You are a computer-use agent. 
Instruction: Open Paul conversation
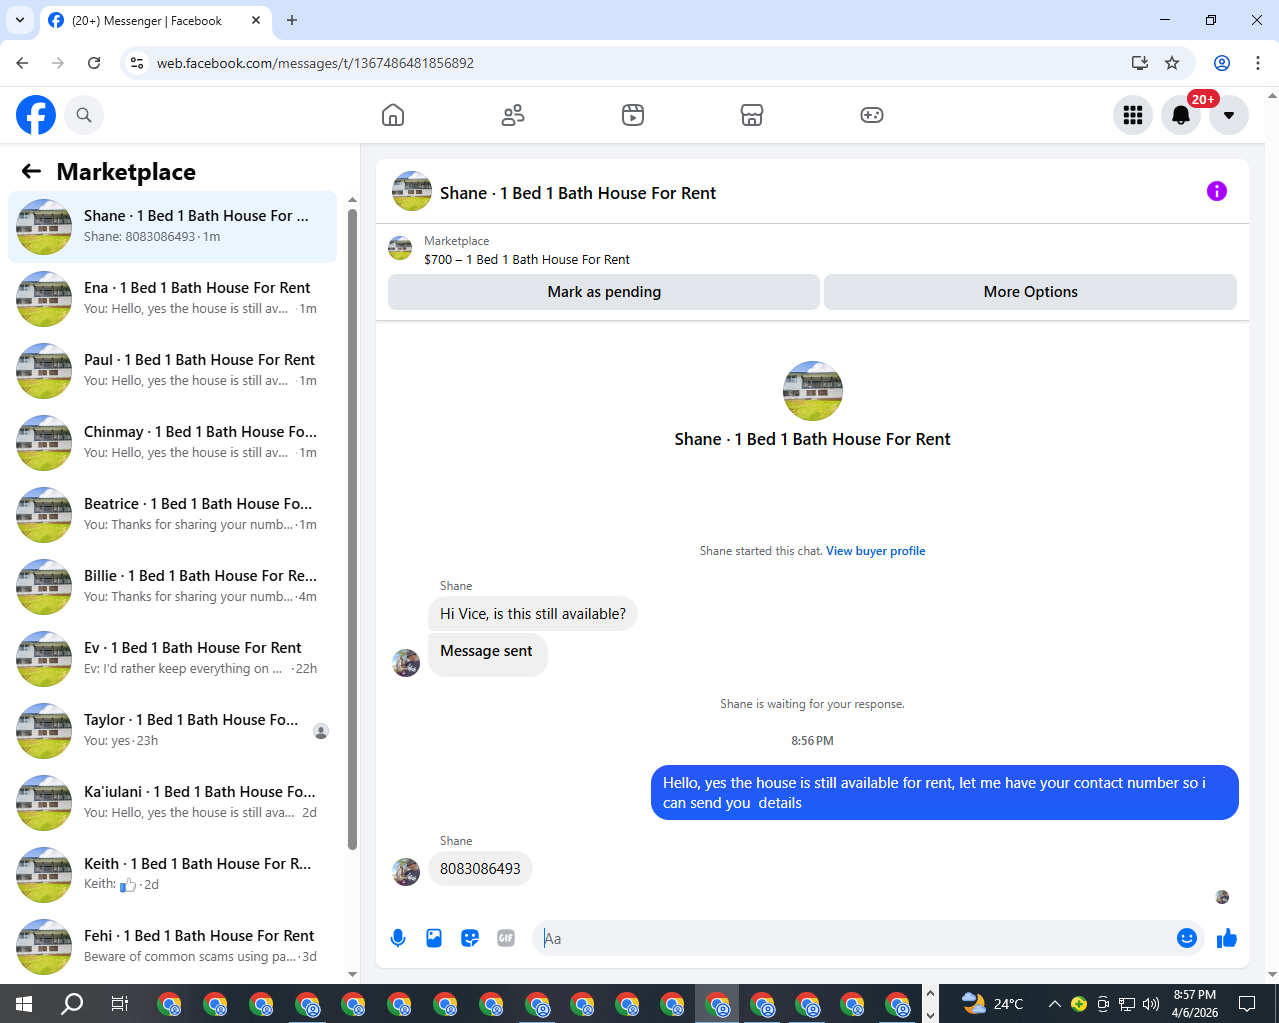point(172,371)
